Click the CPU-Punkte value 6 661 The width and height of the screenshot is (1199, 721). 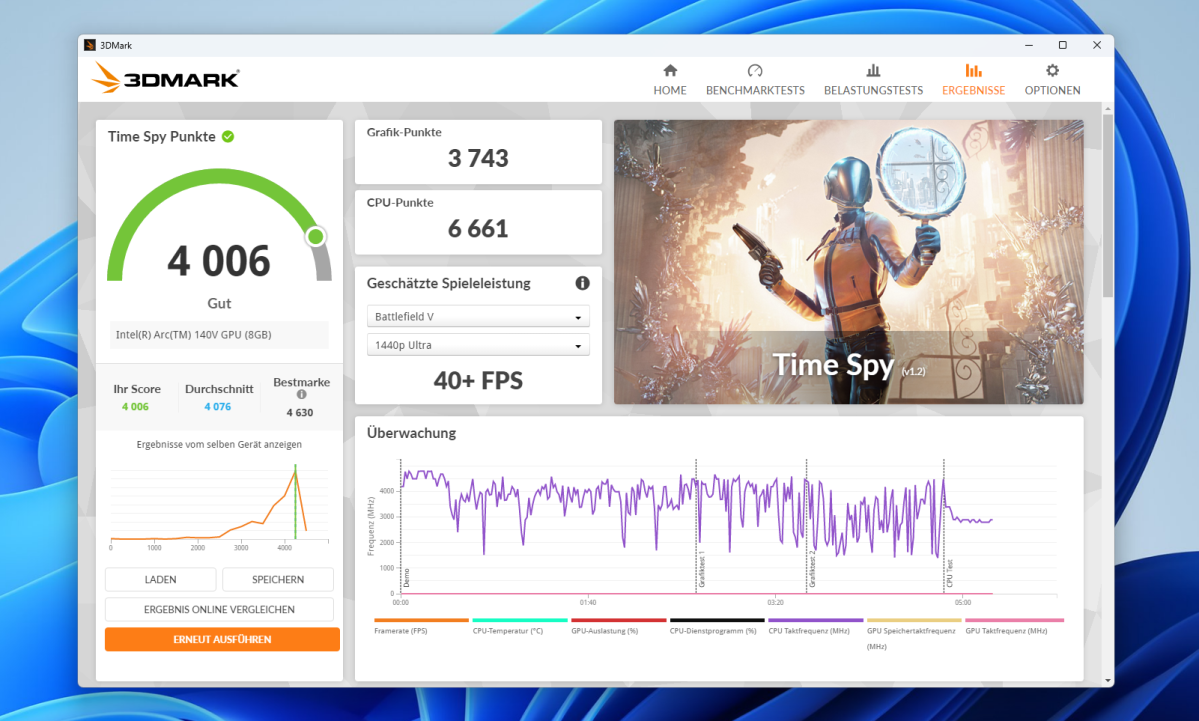pos(478,229)
